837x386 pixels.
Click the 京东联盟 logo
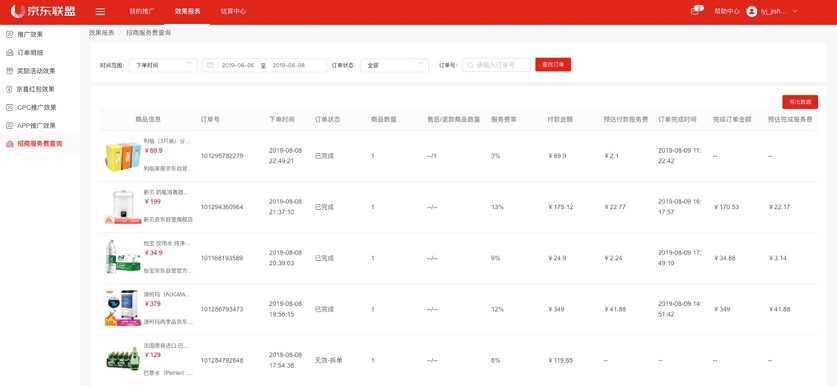[x=43, y=11]
